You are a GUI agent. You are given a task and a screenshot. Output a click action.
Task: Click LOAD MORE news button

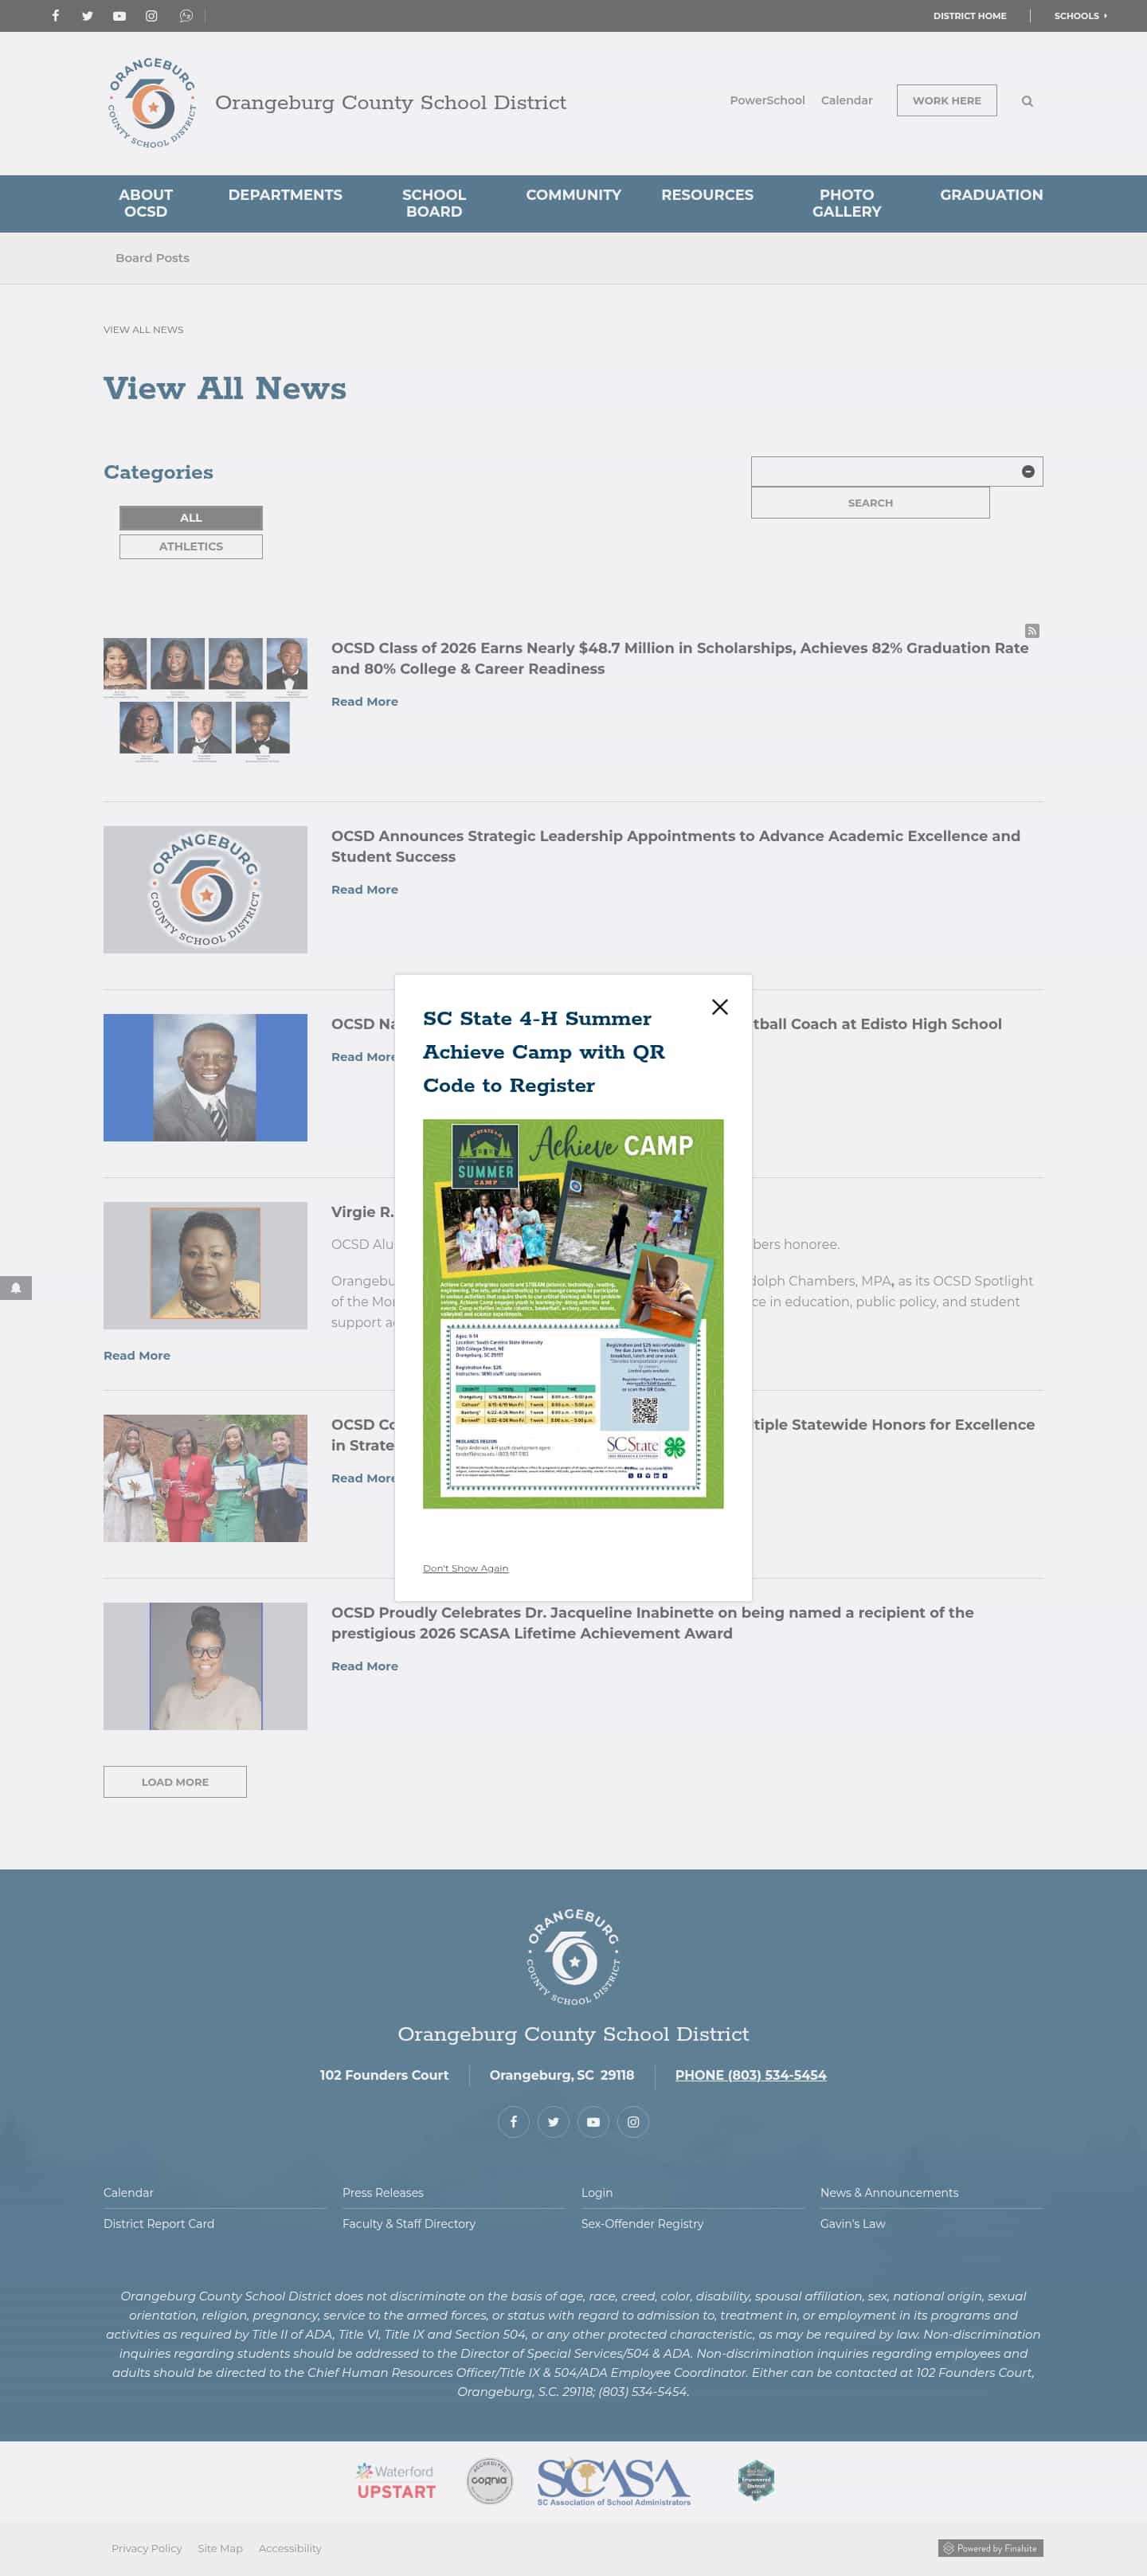[x=175, y=1782]
